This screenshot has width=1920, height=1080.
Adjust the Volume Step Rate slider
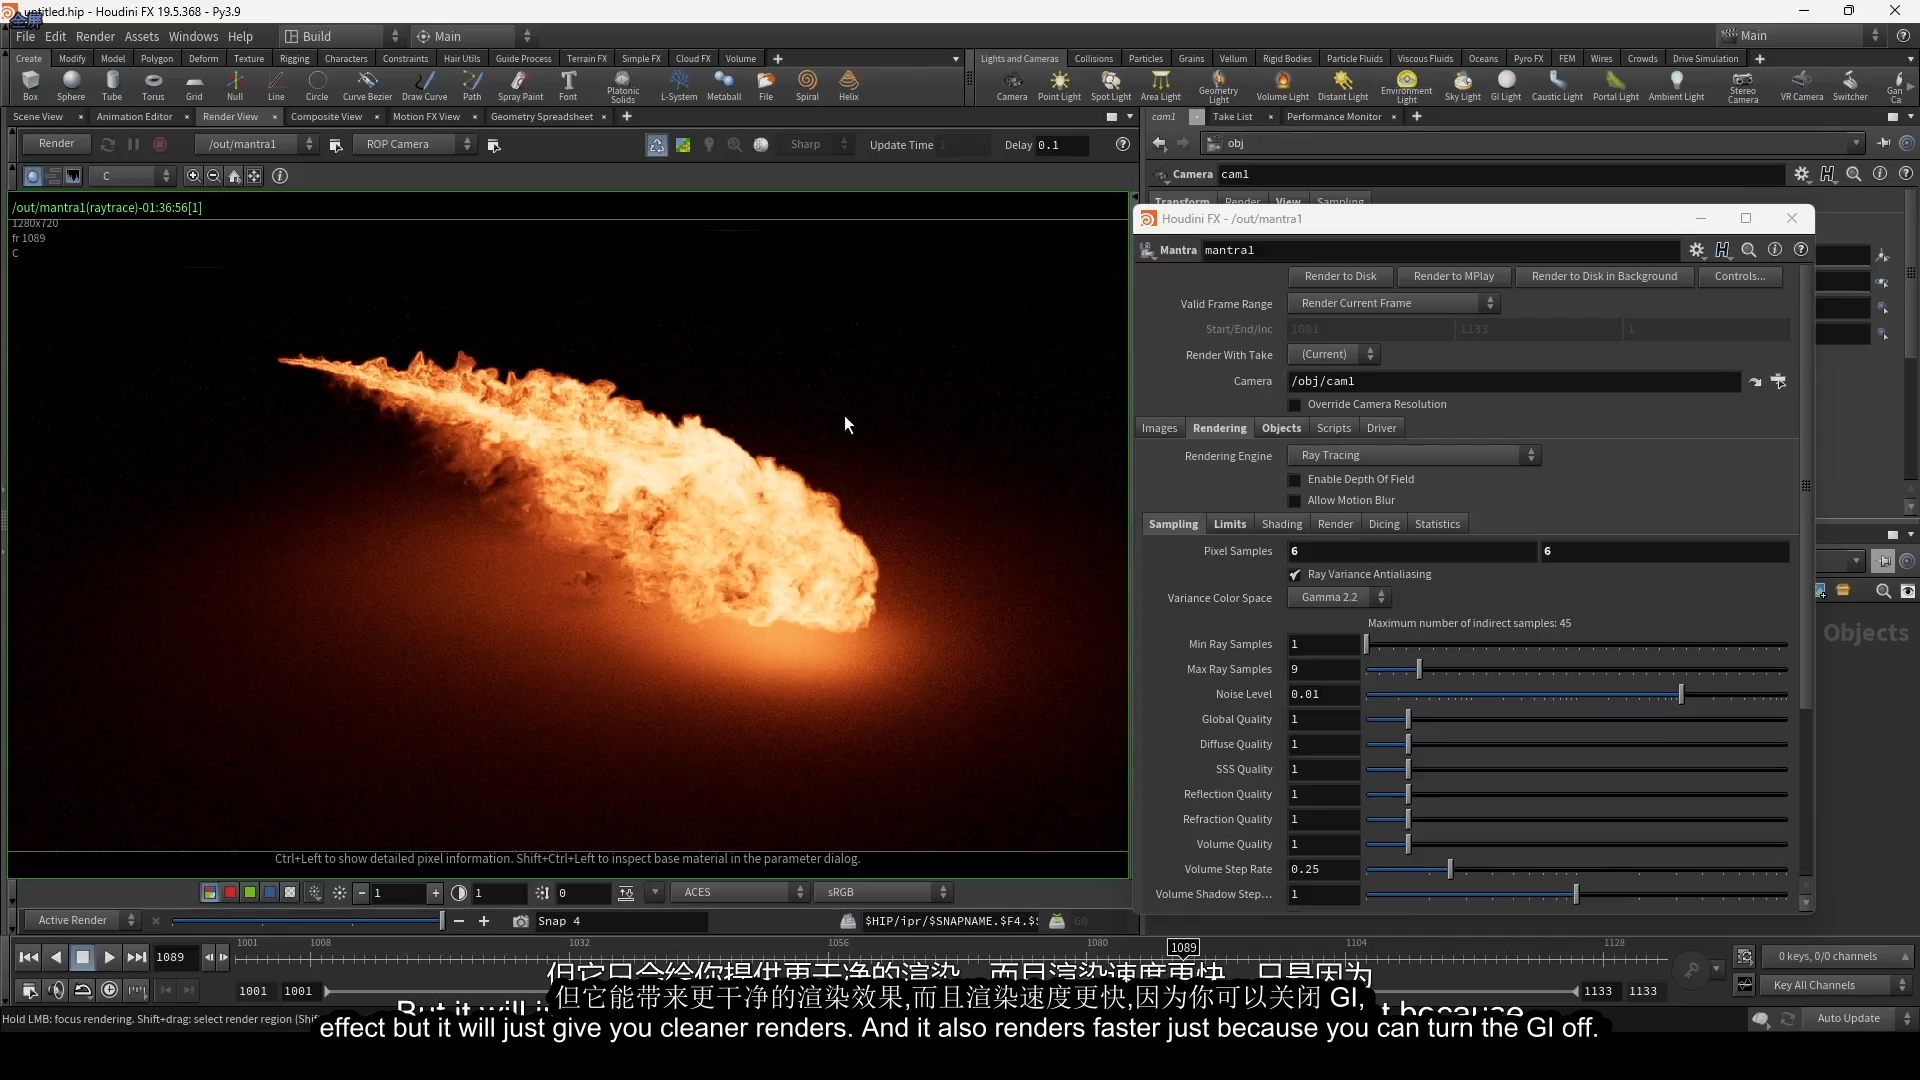(1576, 869)
